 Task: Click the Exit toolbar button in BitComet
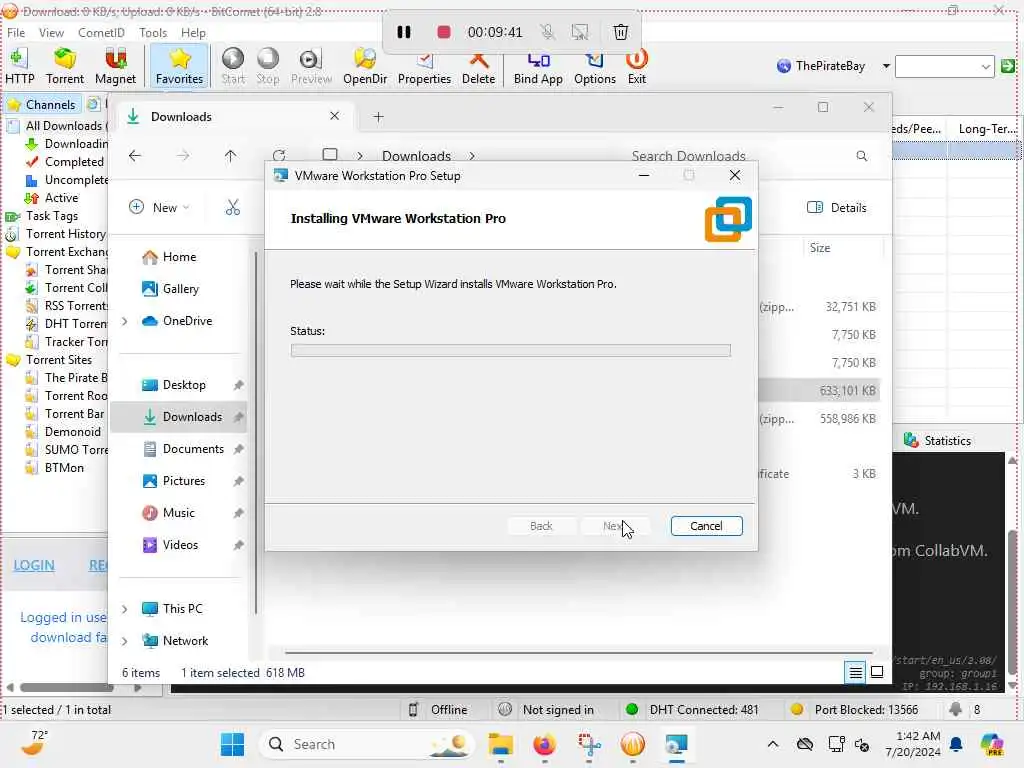637,66
